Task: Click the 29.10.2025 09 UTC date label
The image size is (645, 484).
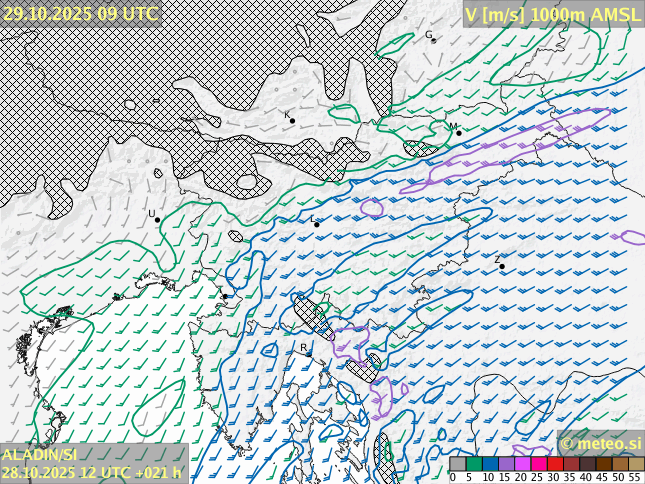Action: tap(80, 13)
